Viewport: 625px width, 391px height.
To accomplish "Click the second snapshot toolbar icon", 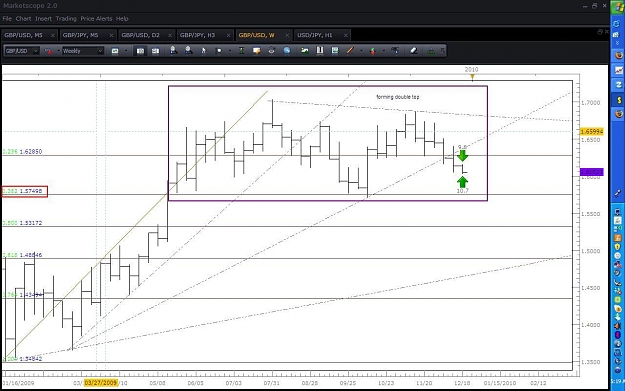I will (155, 51).
